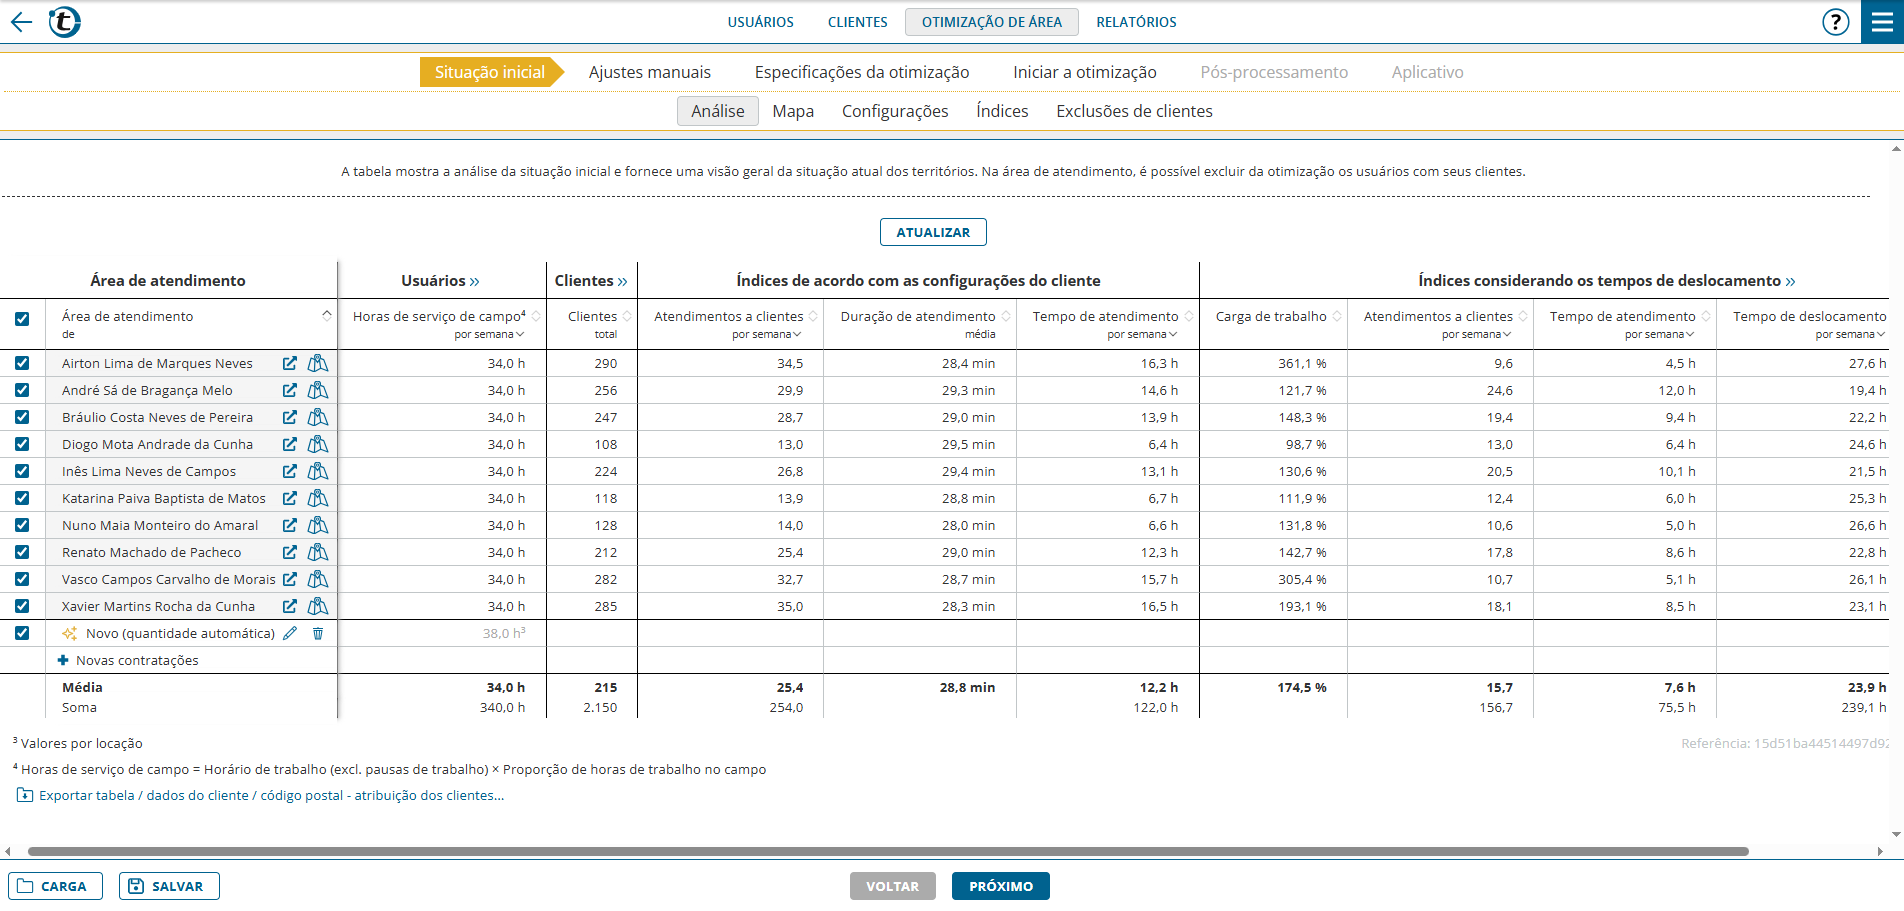Click the back arrow icon
1904x911 pixels.
[x=21, y=22]
